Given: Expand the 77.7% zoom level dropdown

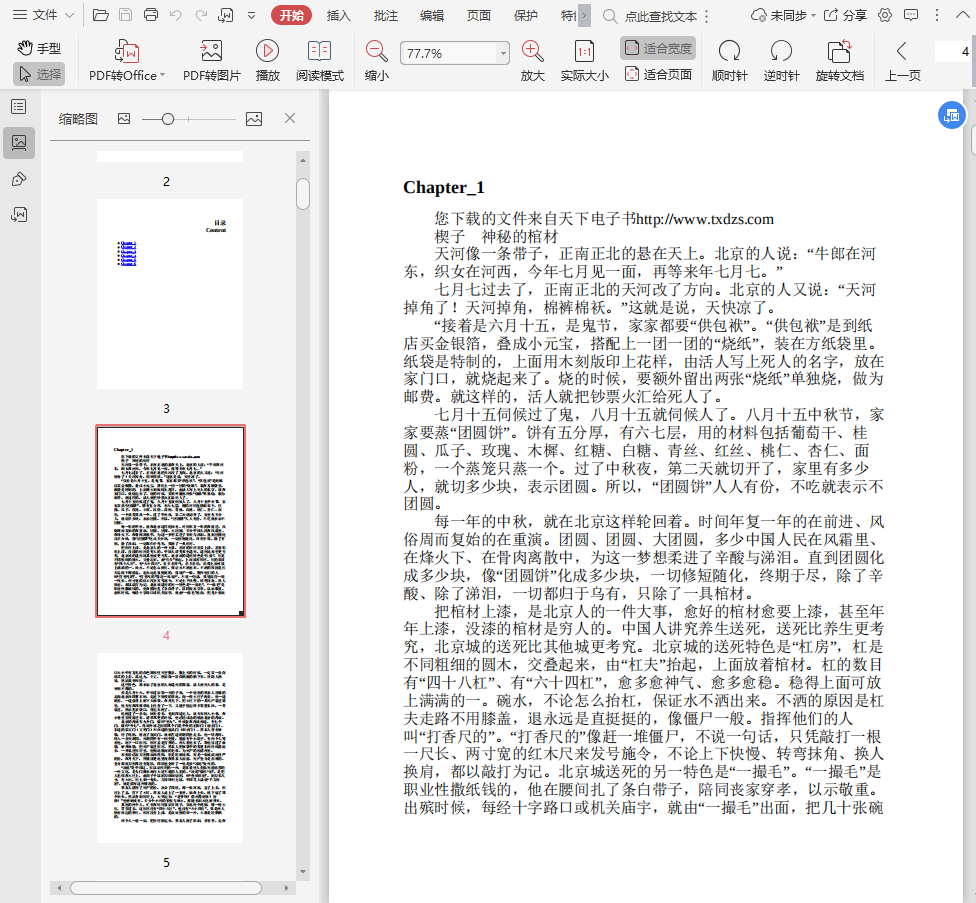Looking at the screenshot, I should point(503,53).
